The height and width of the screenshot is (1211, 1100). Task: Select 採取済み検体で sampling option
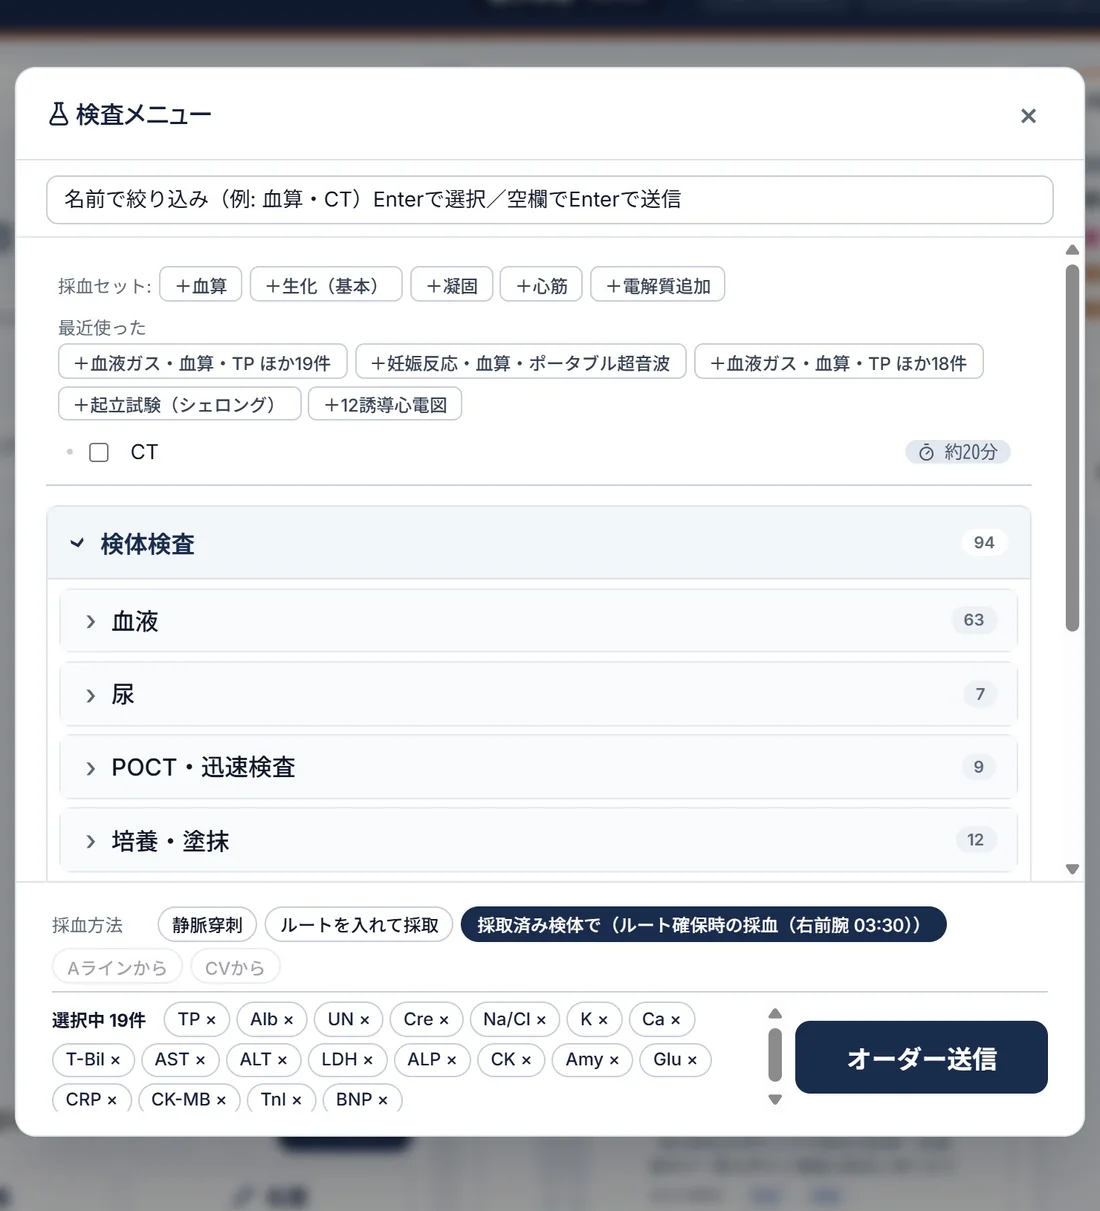(703, 925)
